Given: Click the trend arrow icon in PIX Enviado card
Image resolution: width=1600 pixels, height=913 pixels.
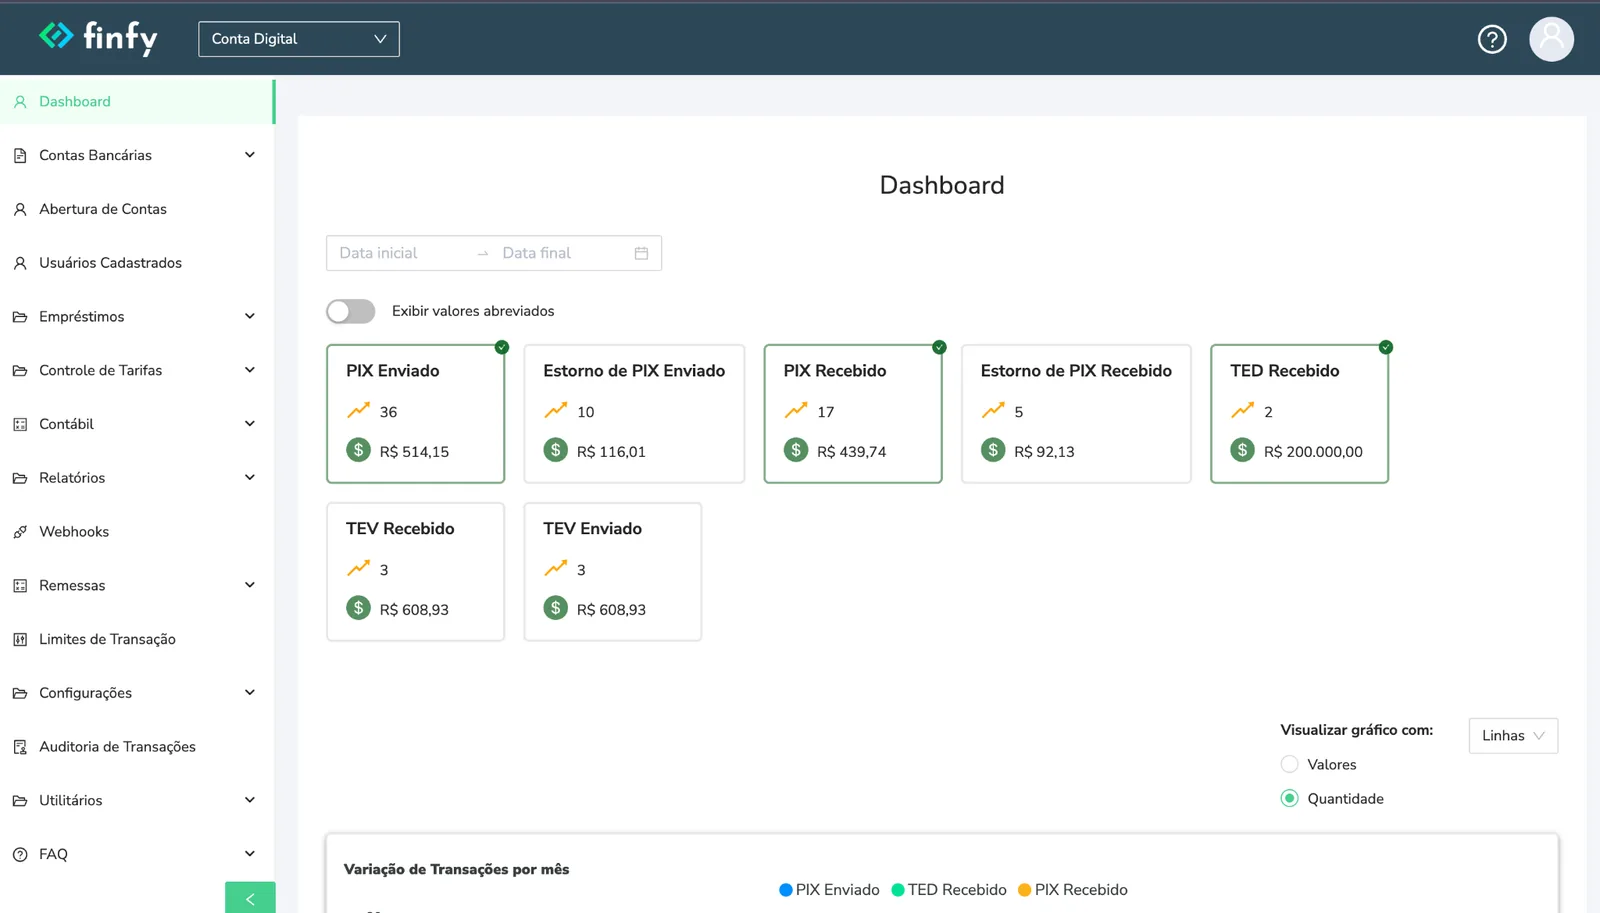Looking at the screenshot, I should (358, 410).
